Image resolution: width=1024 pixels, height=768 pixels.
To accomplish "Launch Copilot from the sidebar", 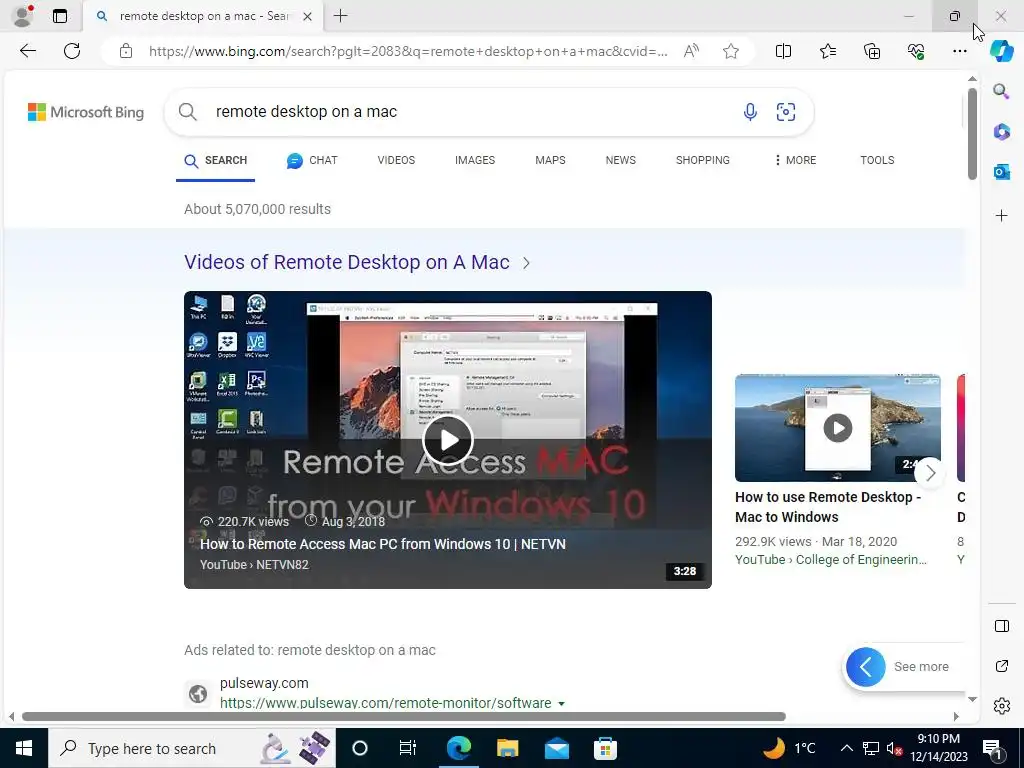I will click(x=1001, y=50).
